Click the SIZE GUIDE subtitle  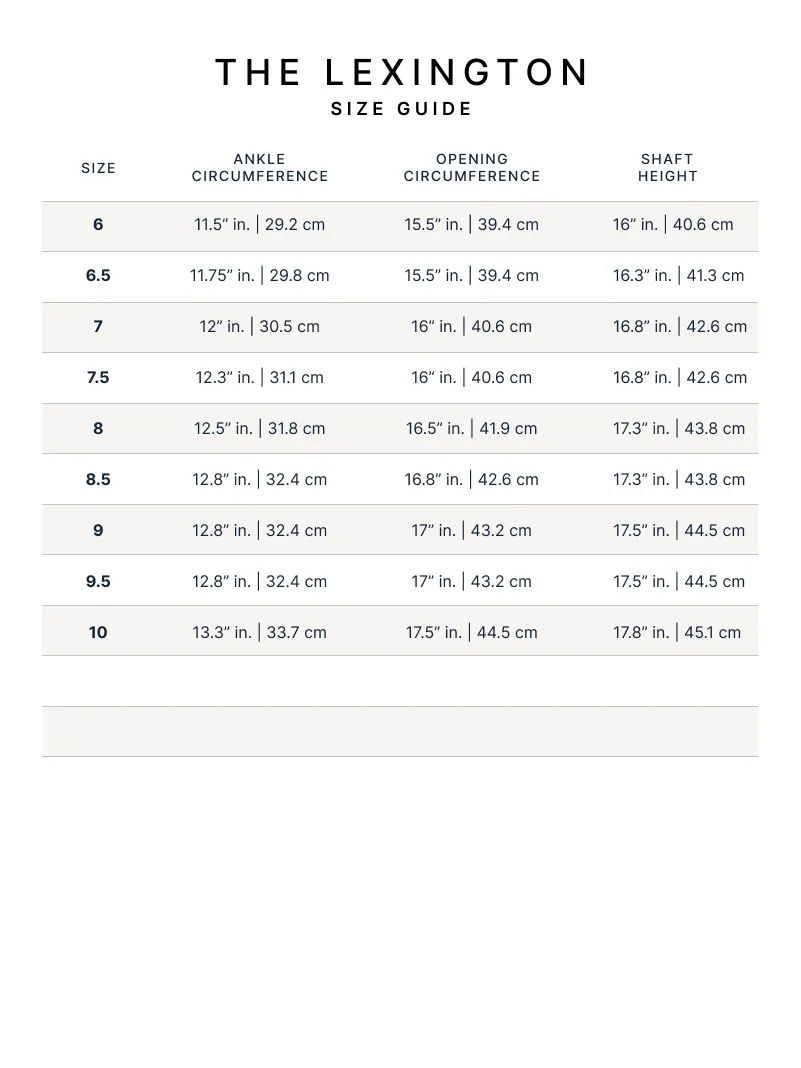(x=401, y=109)
